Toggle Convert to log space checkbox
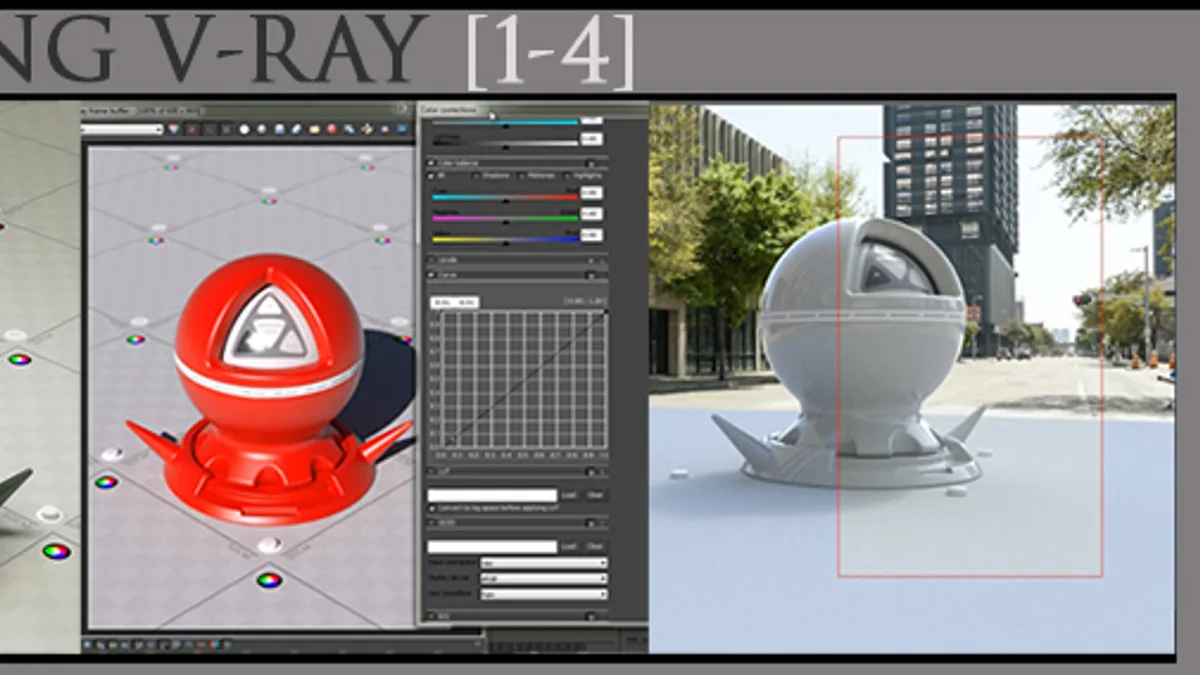 [432, 508]
